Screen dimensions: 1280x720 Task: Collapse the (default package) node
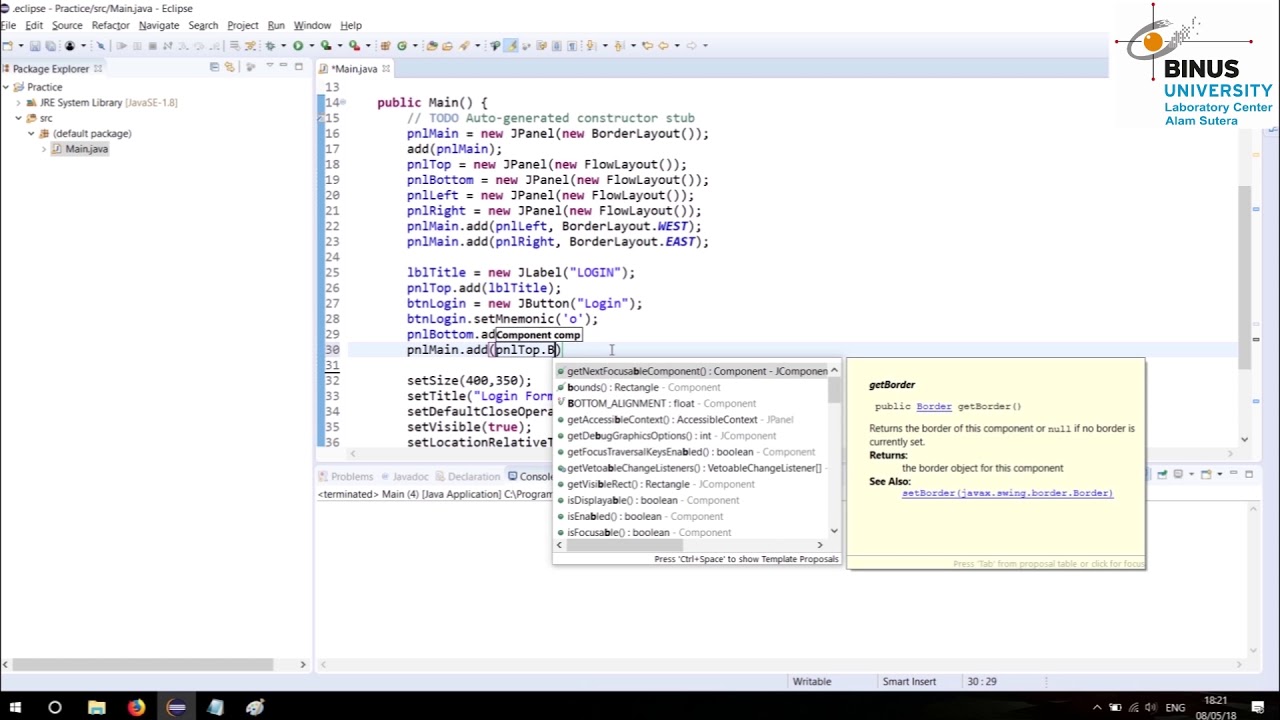(x=31, y=133)
